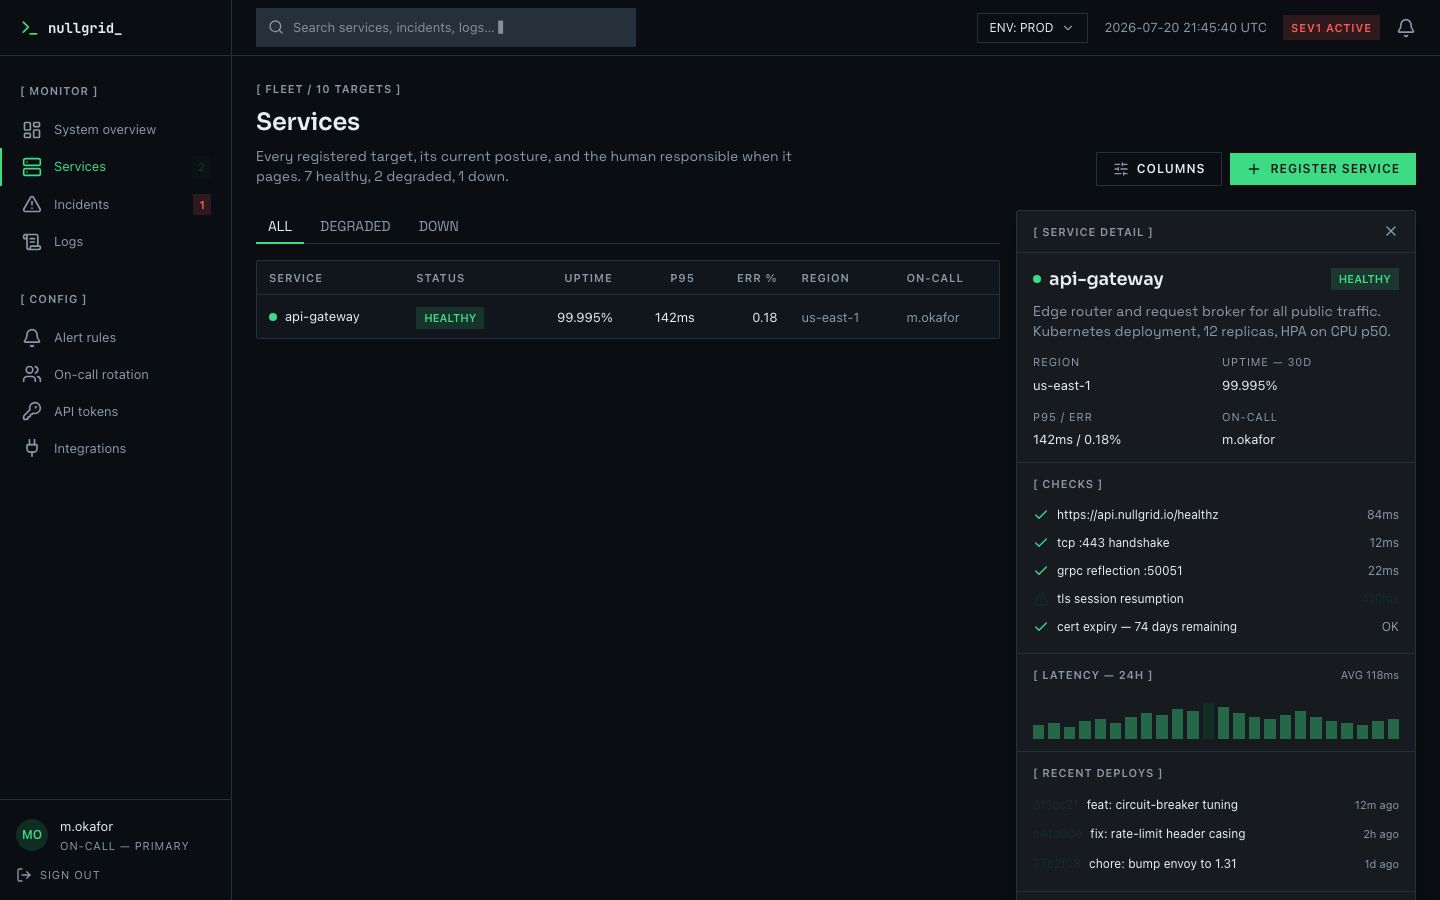
Task: Click 142ms / 0.18% in detail panel
Action: pos(1077,440)
